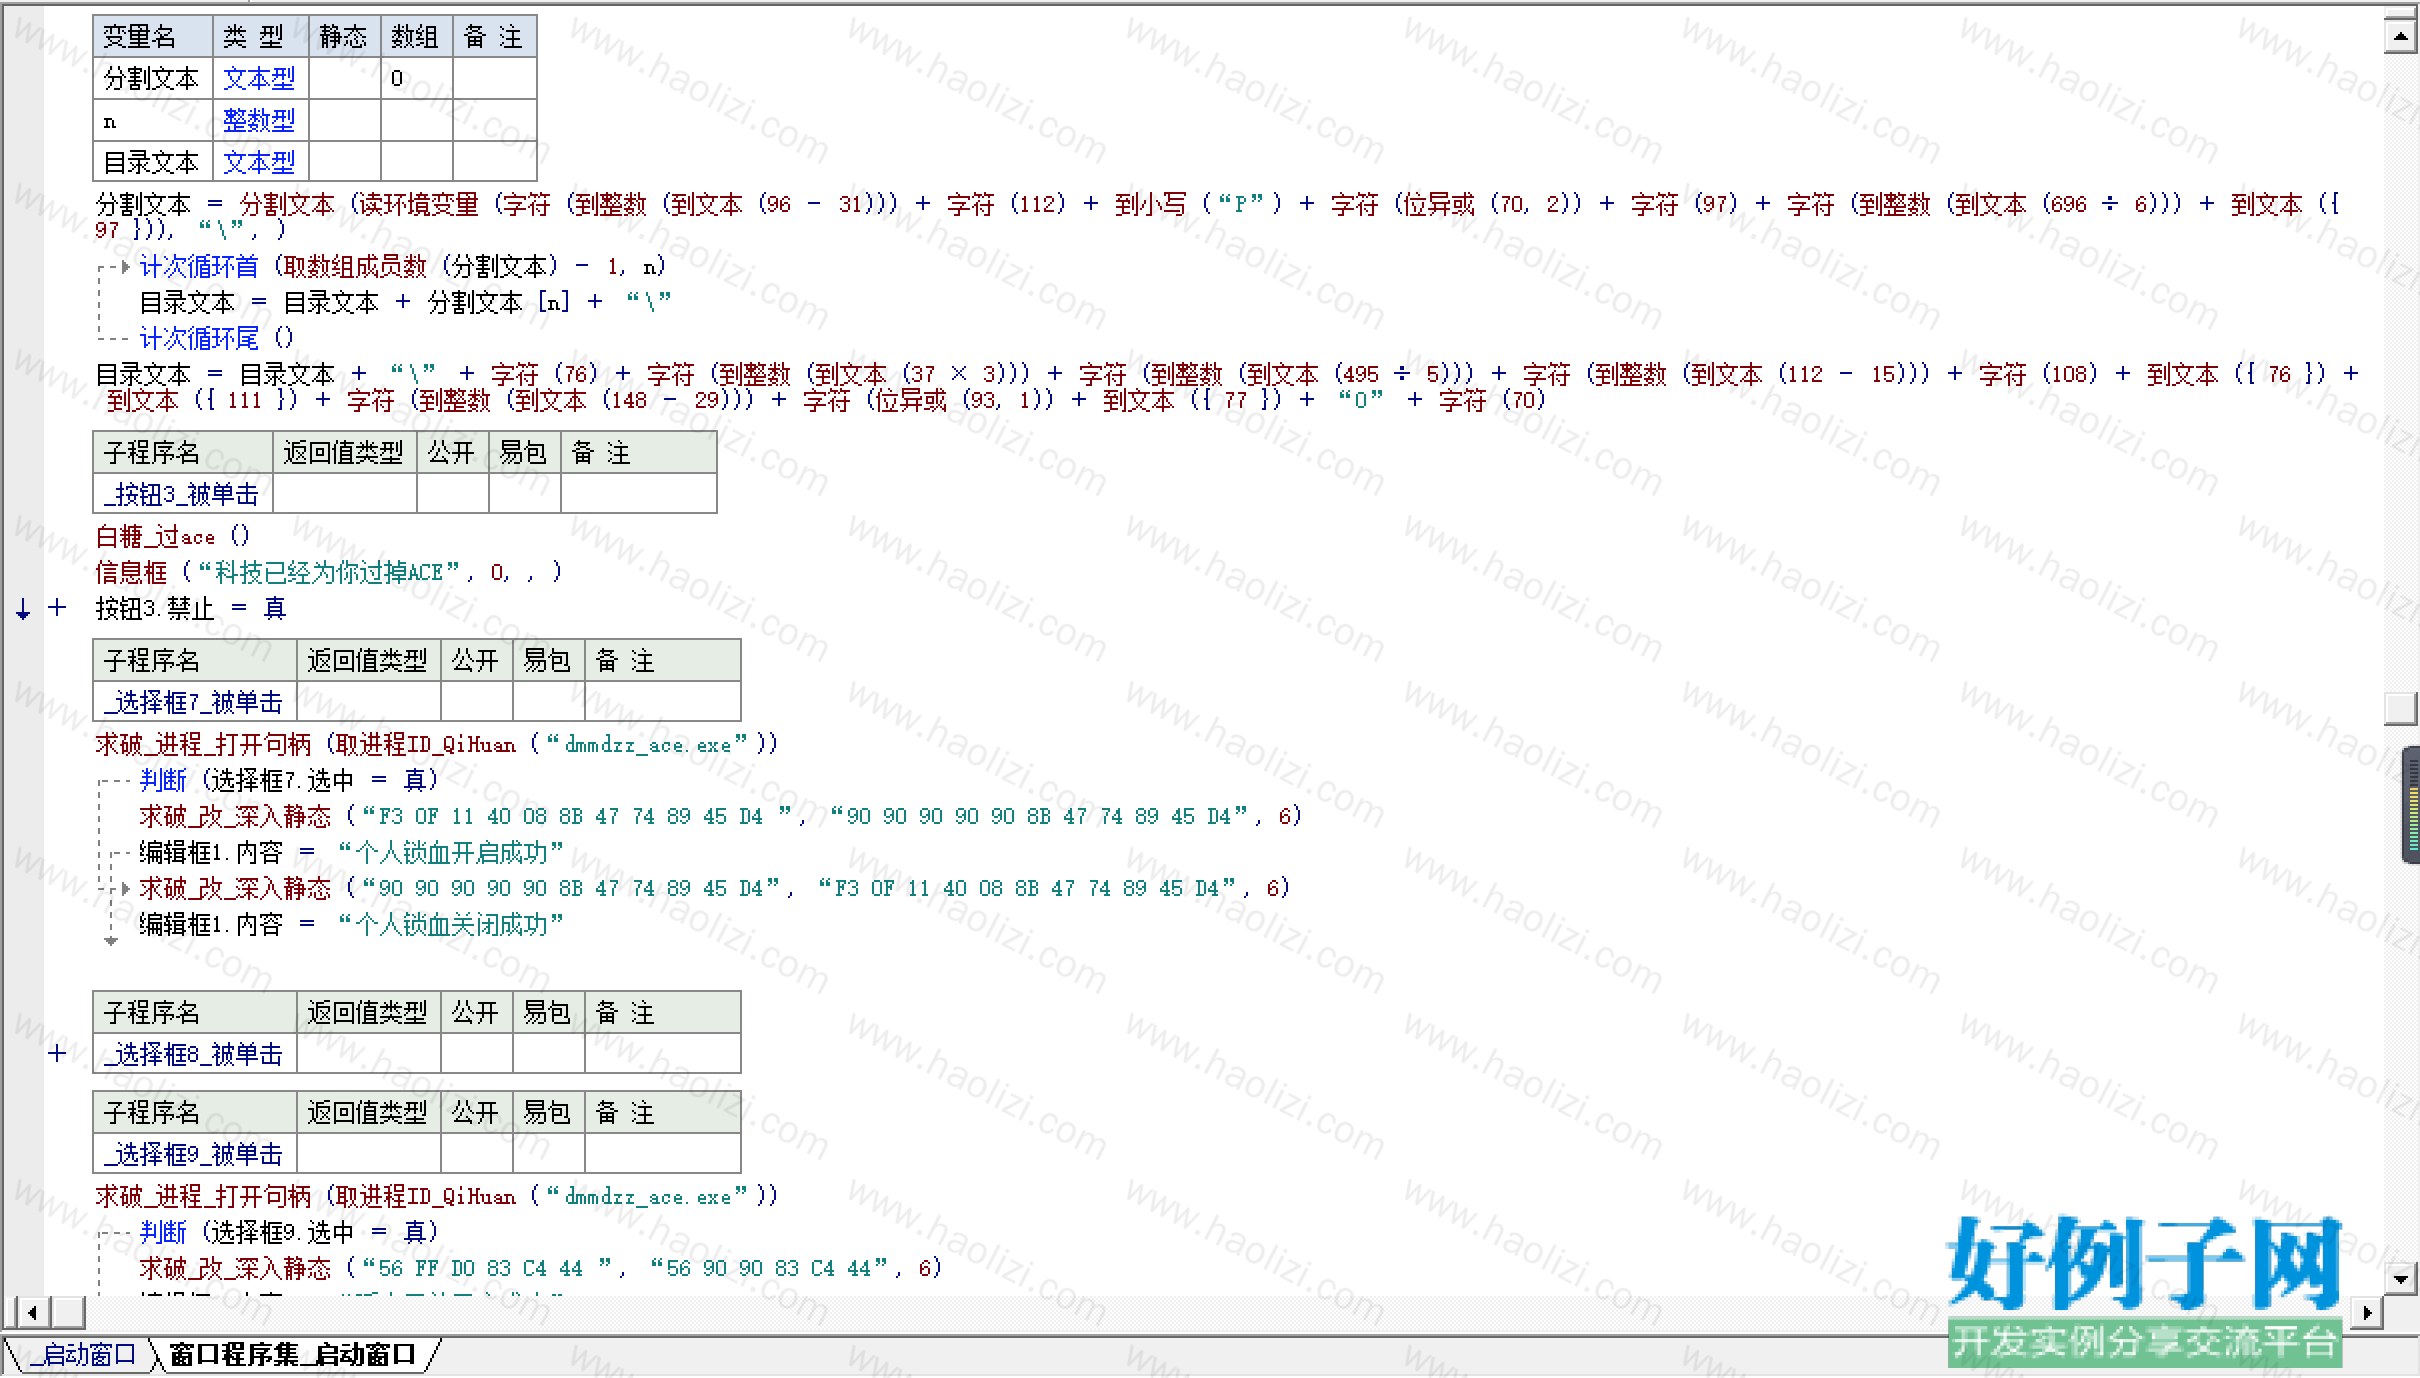Click the 判断 (选择框7.选中 = 真) line
The height and width of the screenshot is (1378, 2420).
coord(288,780)
